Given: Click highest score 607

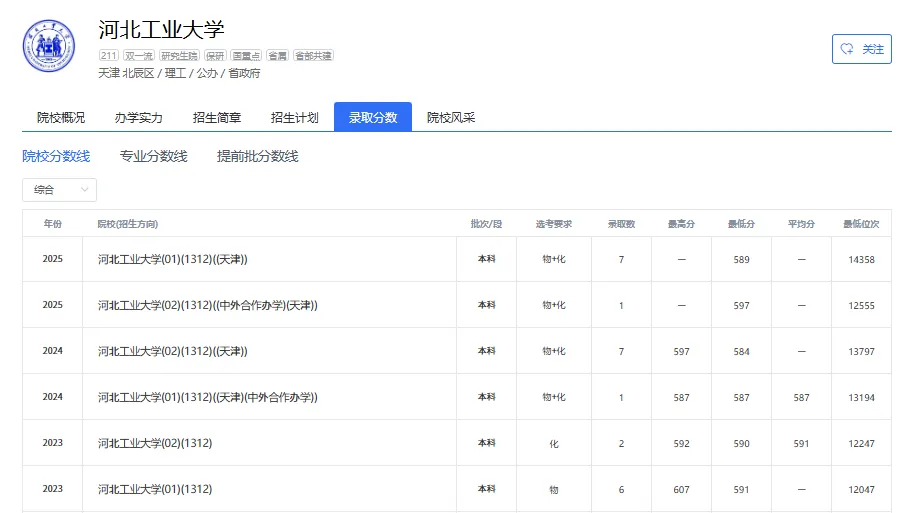Looking at the screenshot, I should [681, 490].
